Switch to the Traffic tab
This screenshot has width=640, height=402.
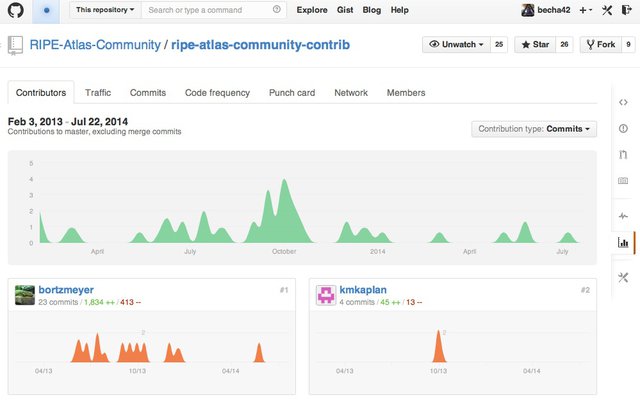[98, 93]
